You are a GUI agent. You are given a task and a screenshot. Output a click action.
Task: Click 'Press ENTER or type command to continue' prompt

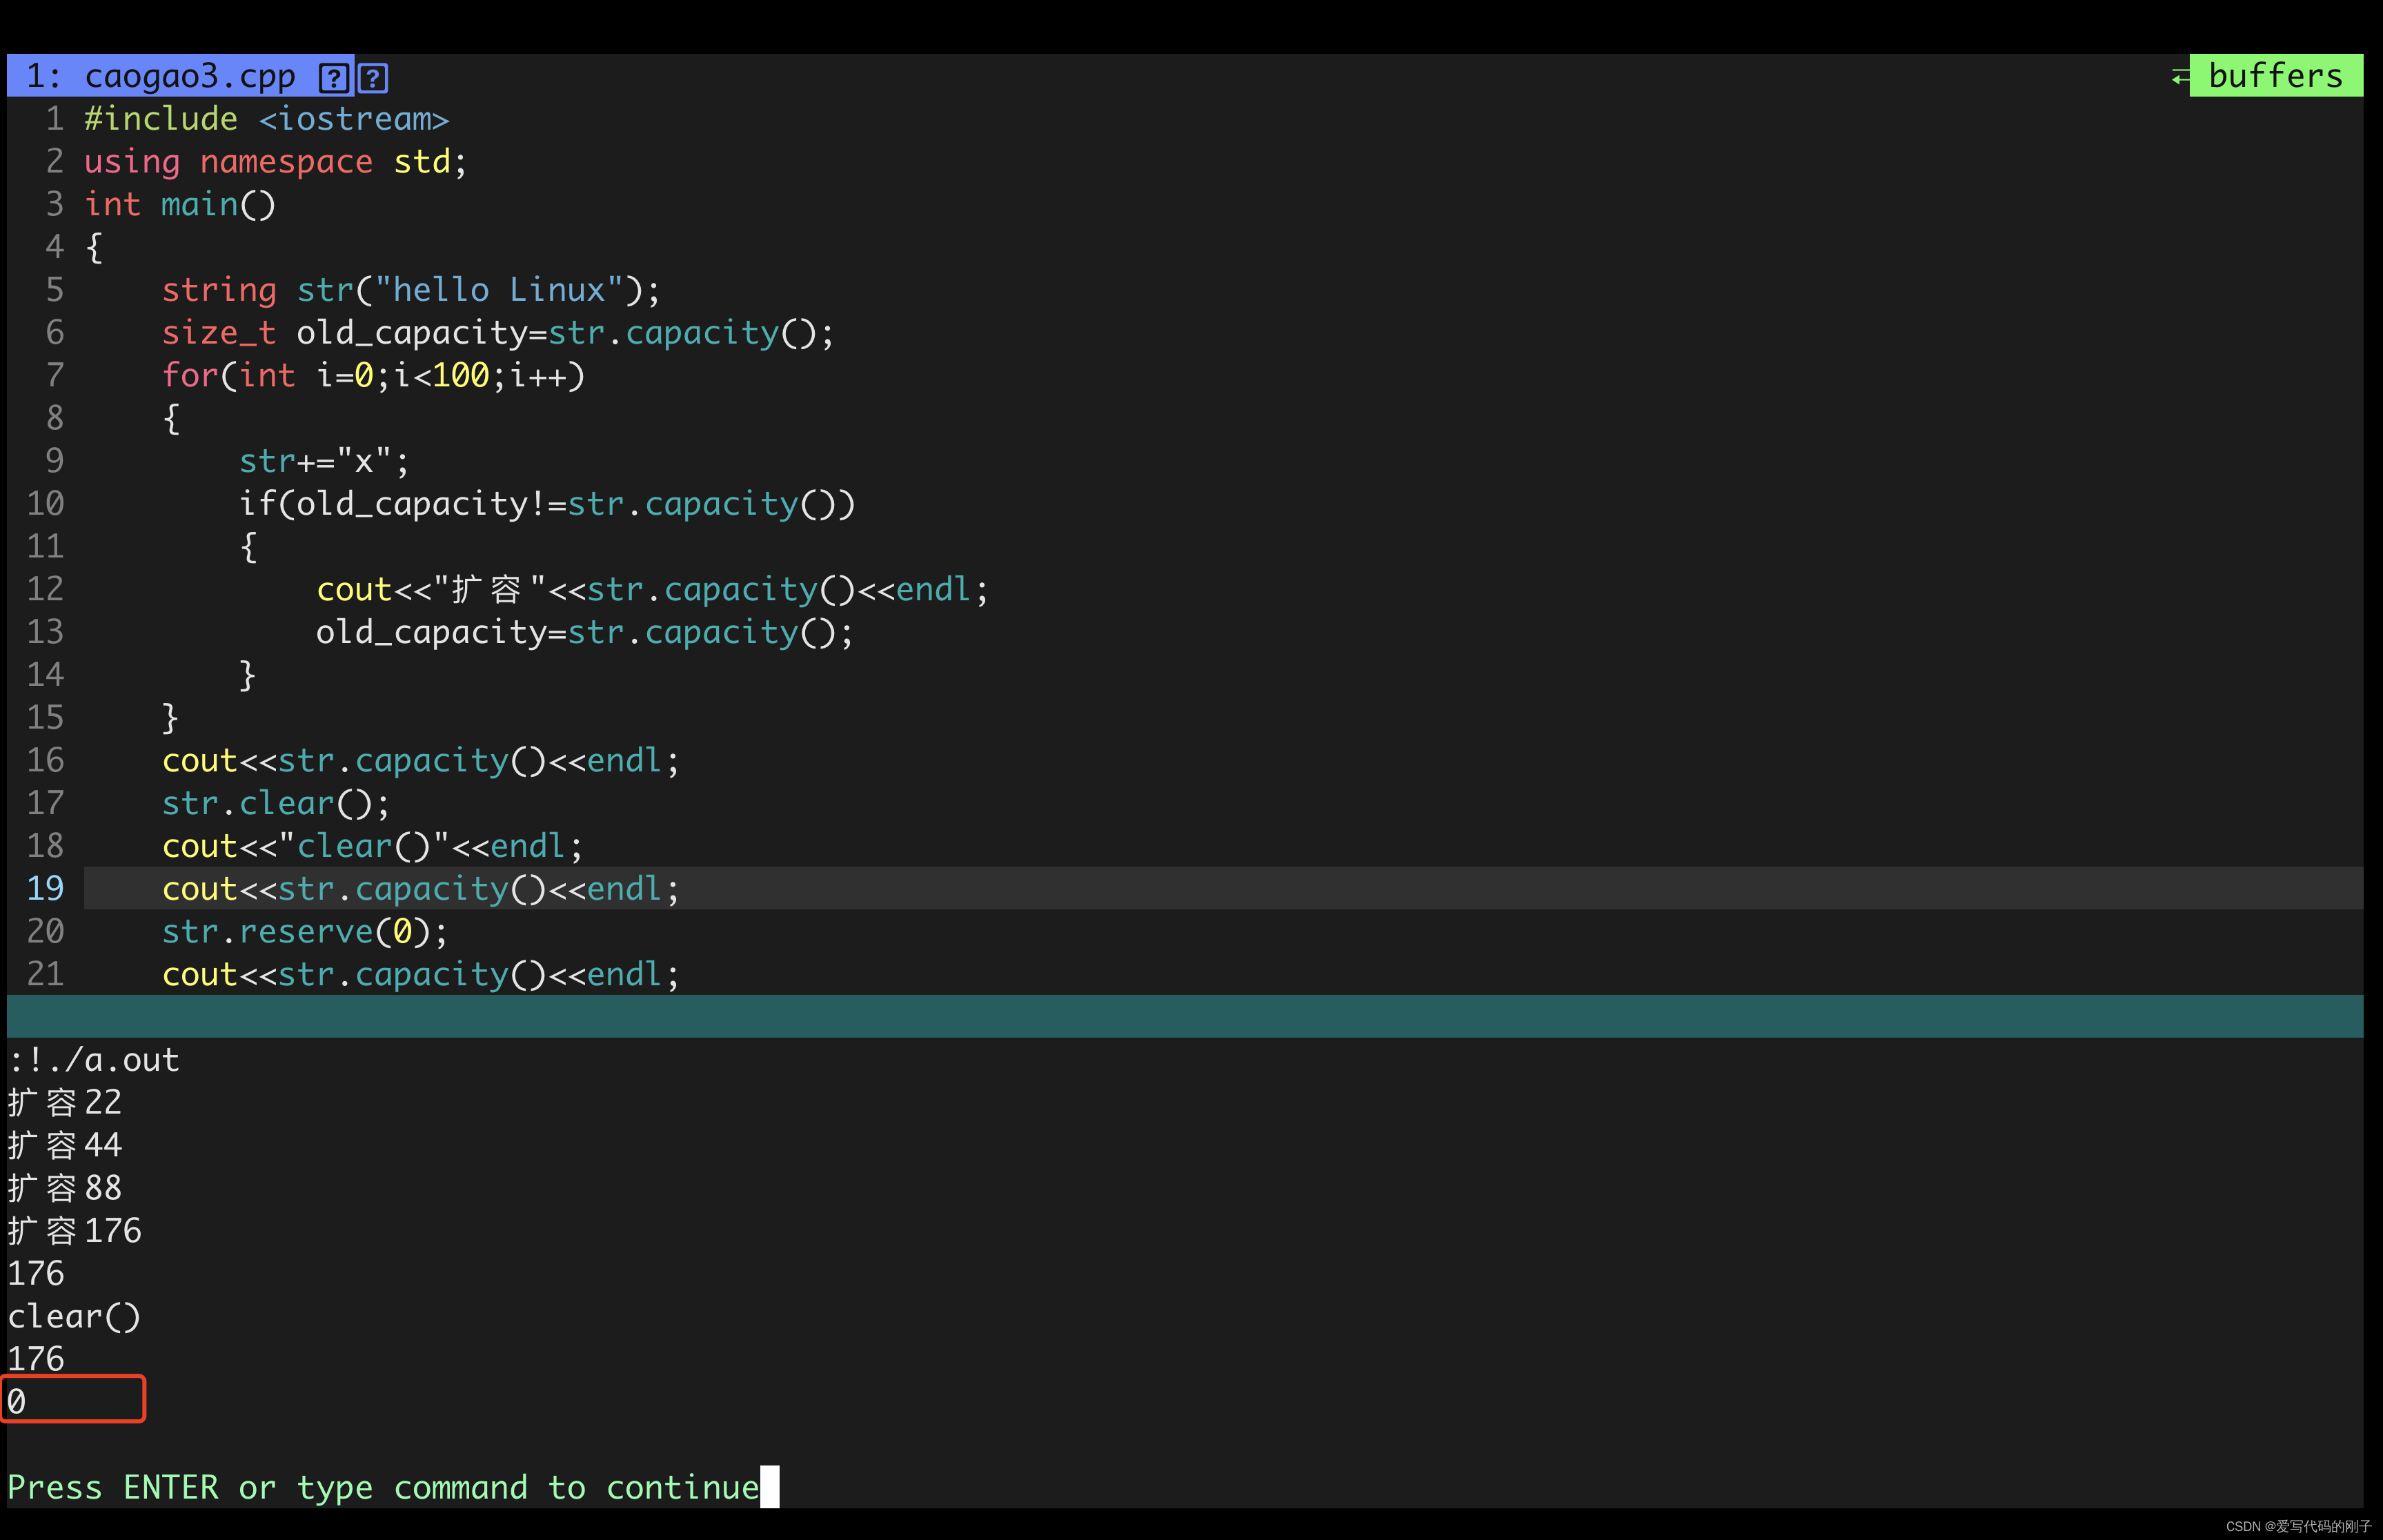pyautogui.click(x=383, y=1488)
